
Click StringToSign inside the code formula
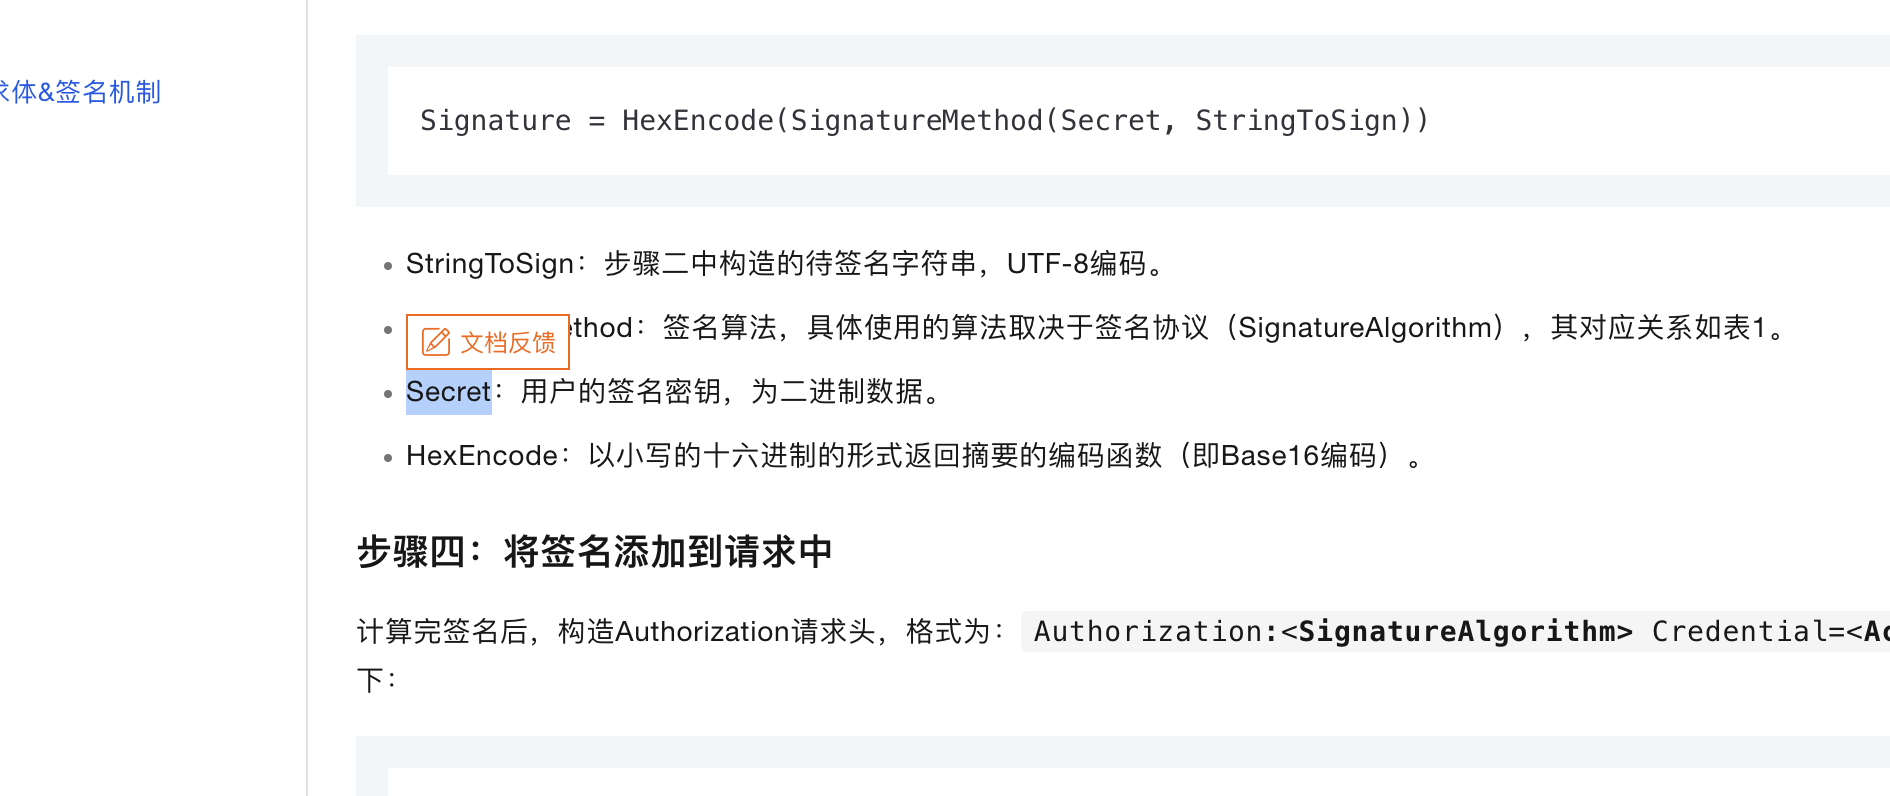coord(1296,121)
